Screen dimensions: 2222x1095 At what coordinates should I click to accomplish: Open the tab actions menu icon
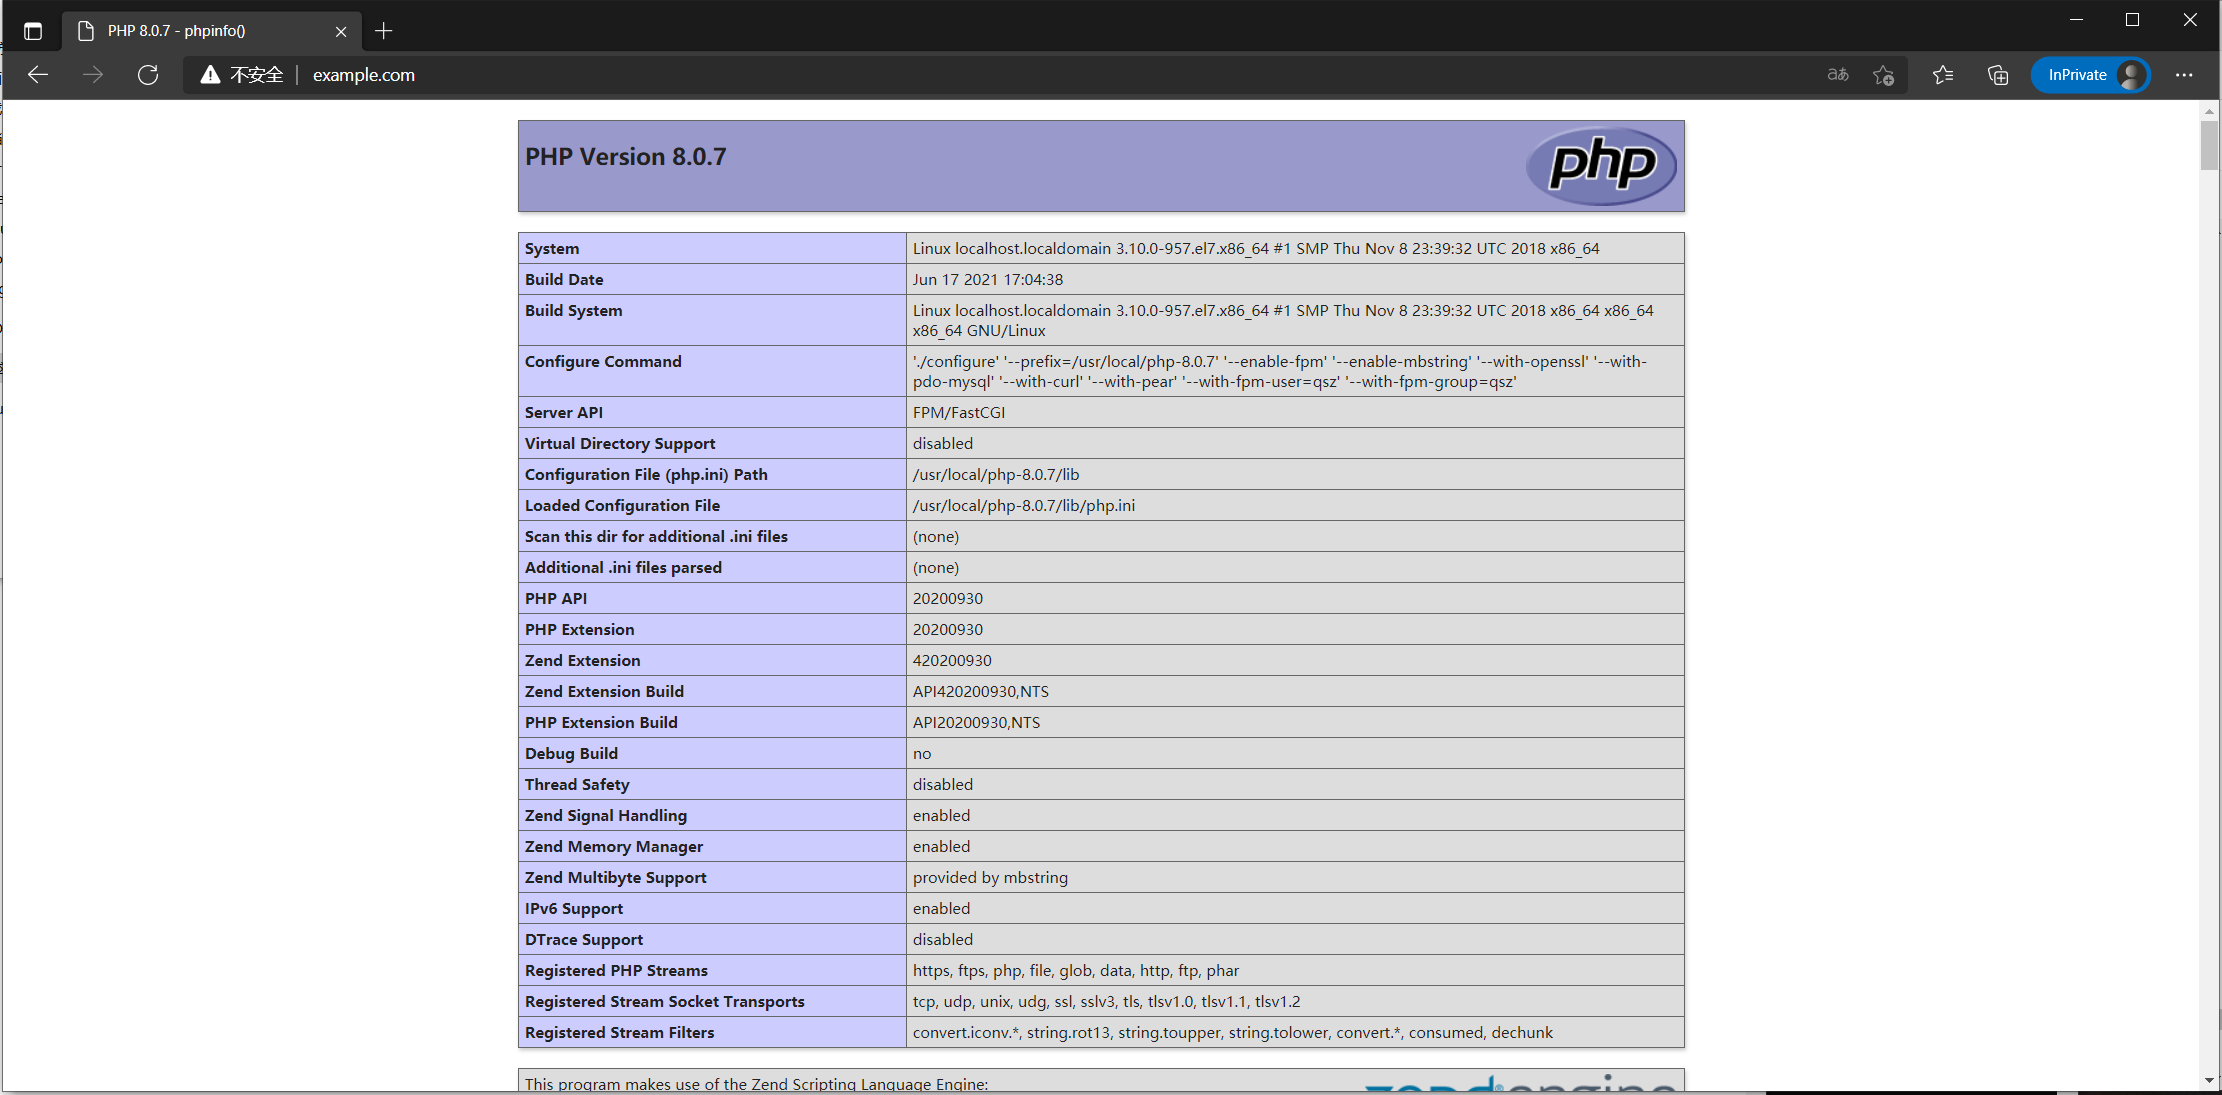click(33, 31)
